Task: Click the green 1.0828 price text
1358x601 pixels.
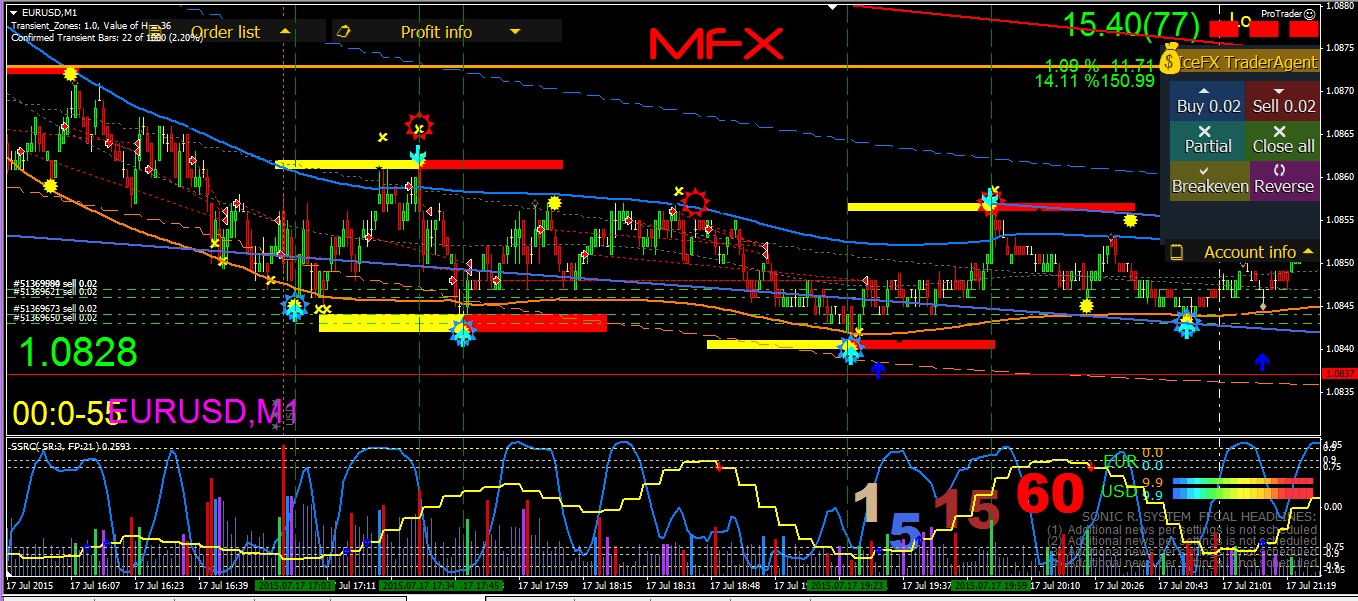Action: pos(79,352)
